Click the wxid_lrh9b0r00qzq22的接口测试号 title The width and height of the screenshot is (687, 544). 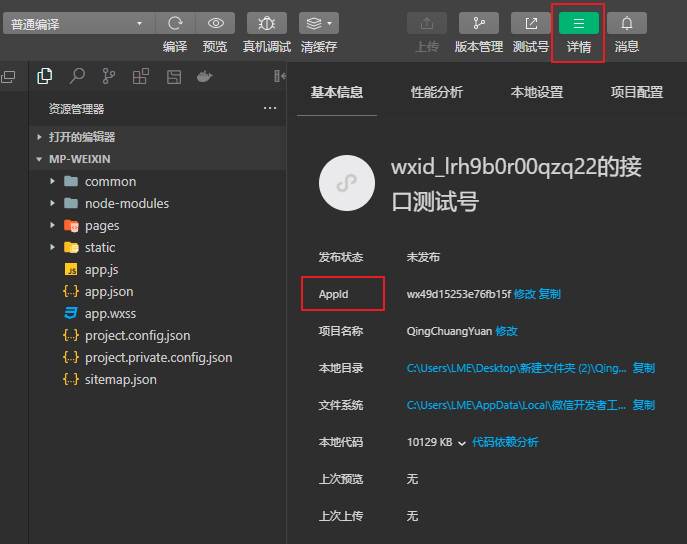pyautogui.click(x=516, y=184)
